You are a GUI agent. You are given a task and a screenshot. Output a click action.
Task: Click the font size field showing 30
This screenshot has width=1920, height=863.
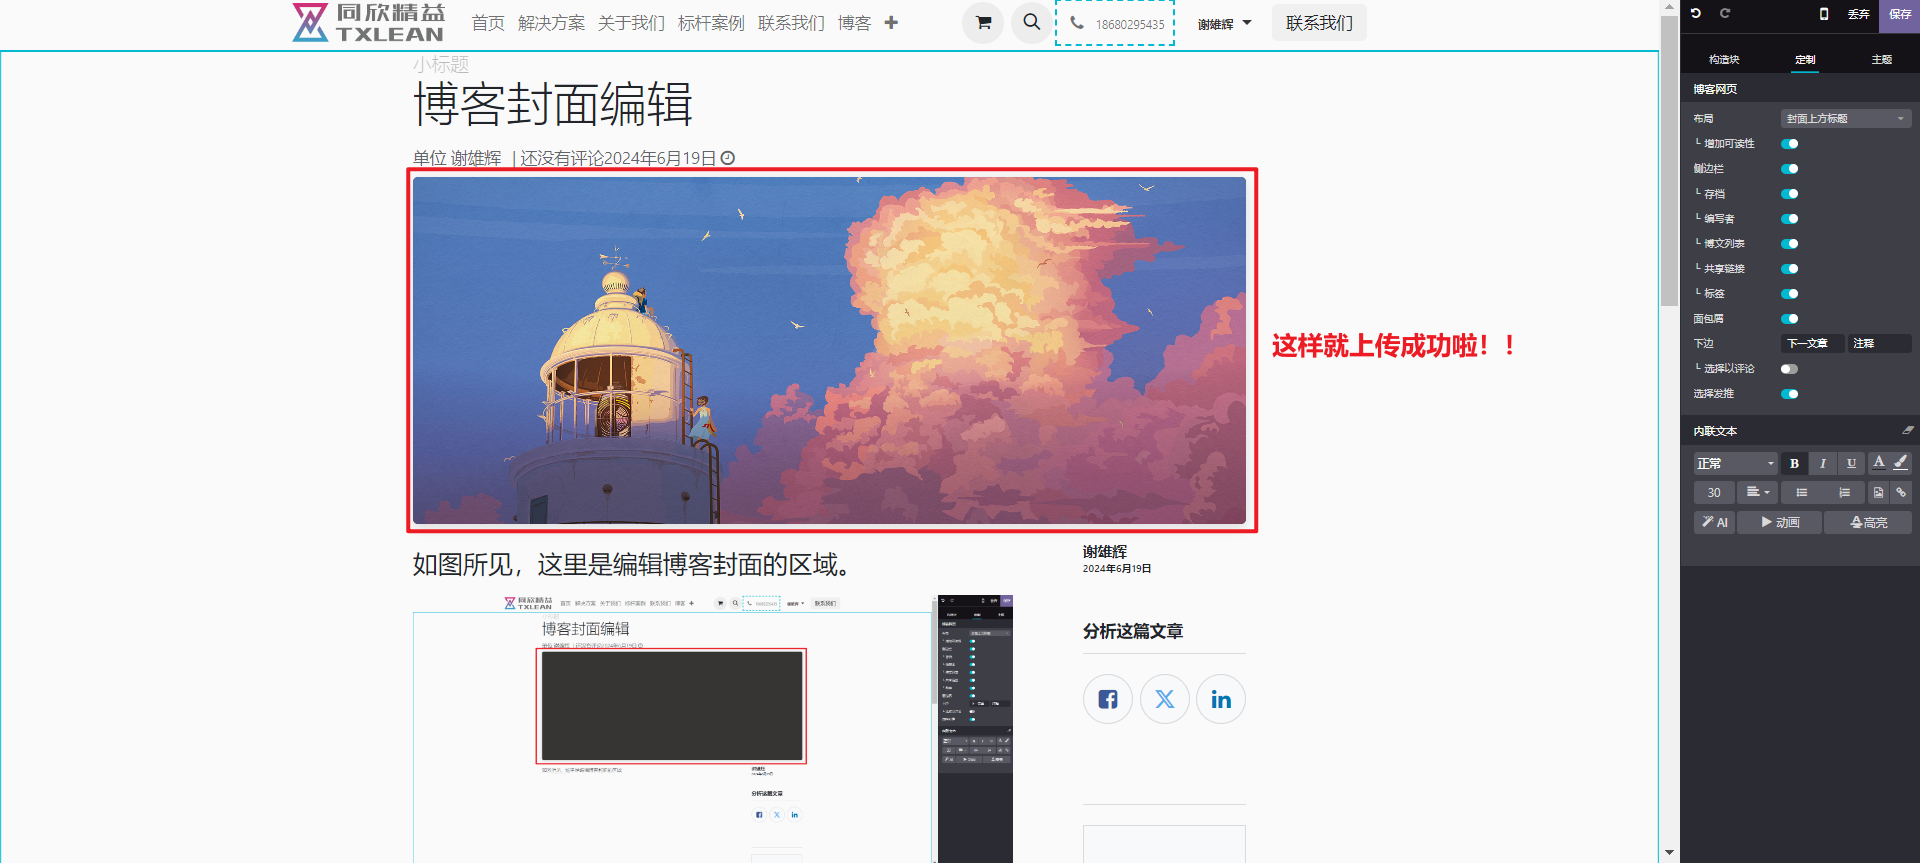1714,492
